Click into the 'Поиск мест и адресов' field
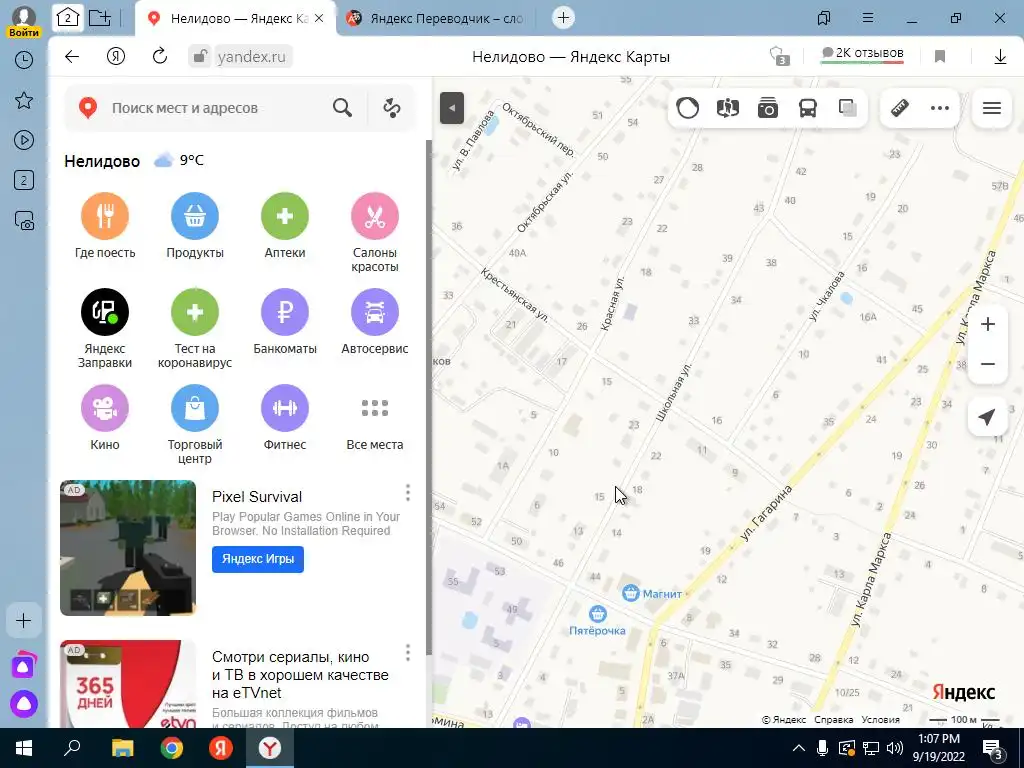This screenshot has width=1024, height=768. 216,108
